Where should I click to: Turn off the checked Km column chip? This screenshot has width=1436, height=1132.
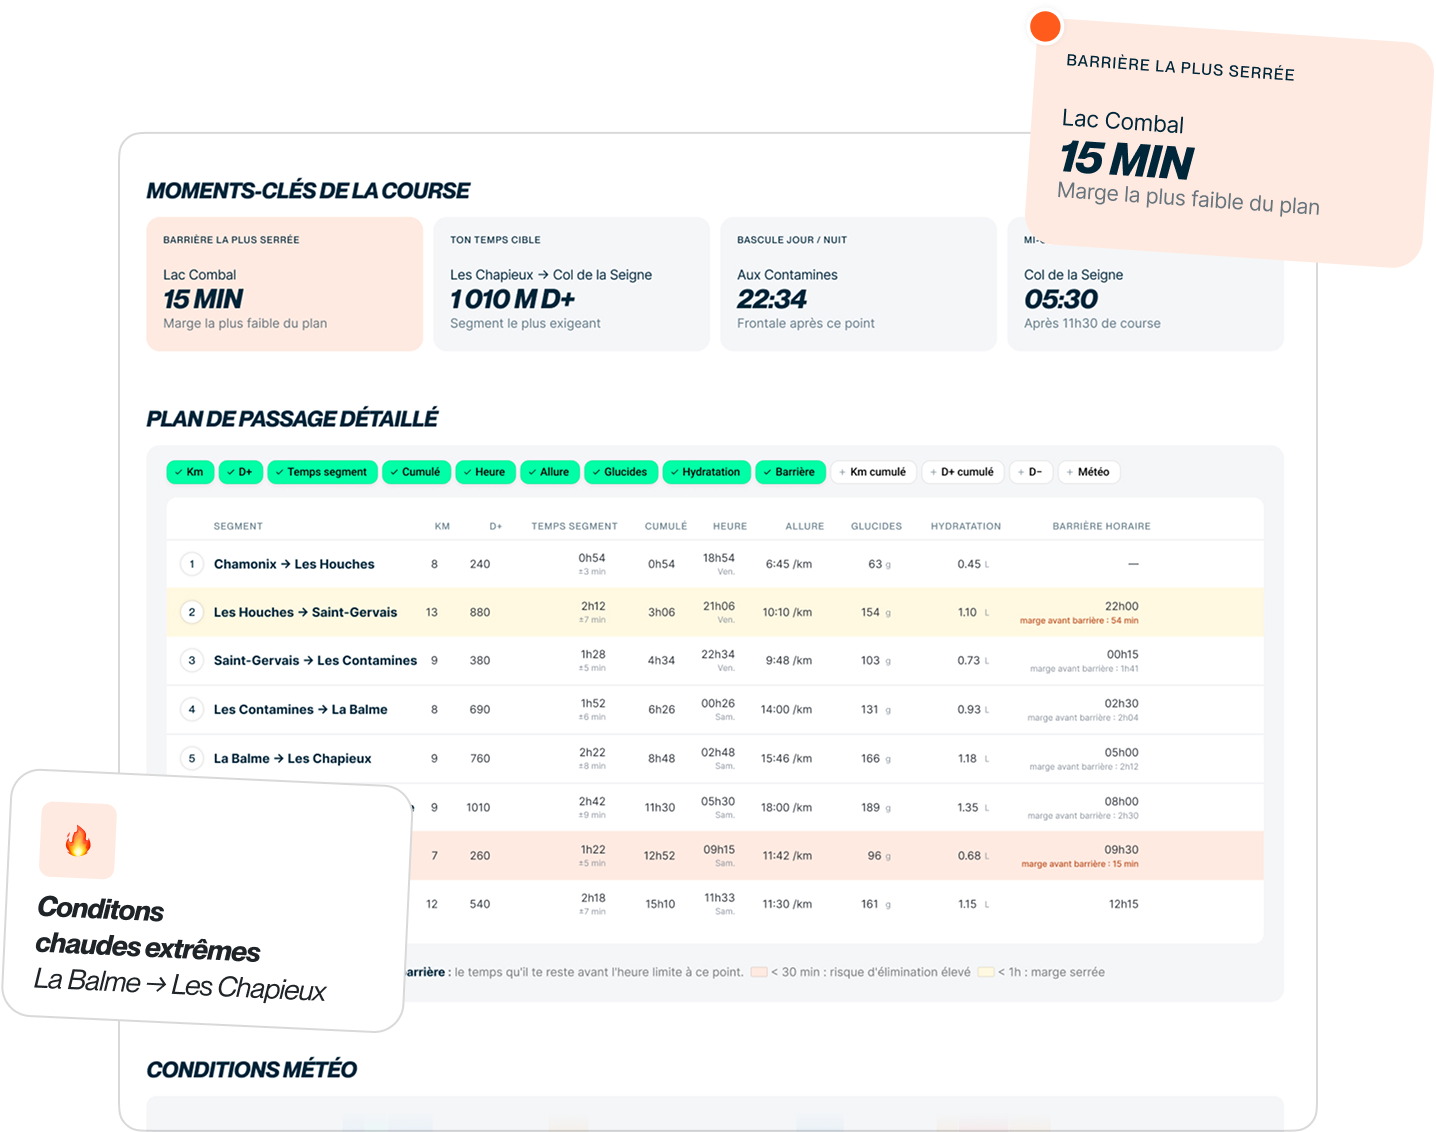point(190,472)
